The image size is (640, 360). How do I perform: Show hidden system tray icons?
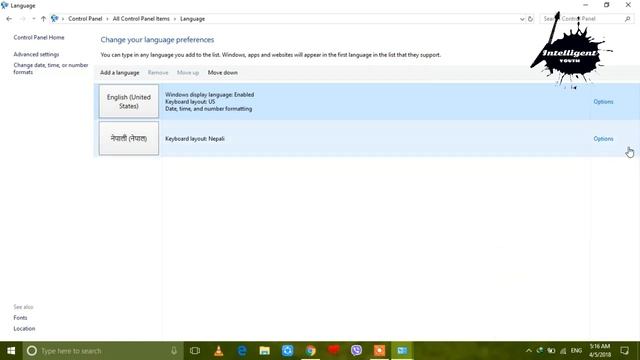529,351
